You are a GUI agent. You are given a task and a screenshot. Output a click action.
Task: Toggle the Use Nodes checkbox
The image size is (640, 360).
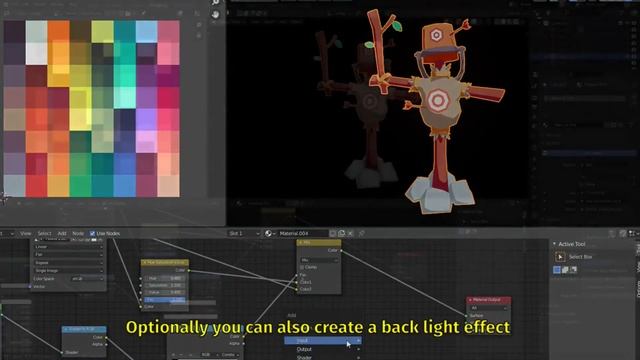coord(92,233)
